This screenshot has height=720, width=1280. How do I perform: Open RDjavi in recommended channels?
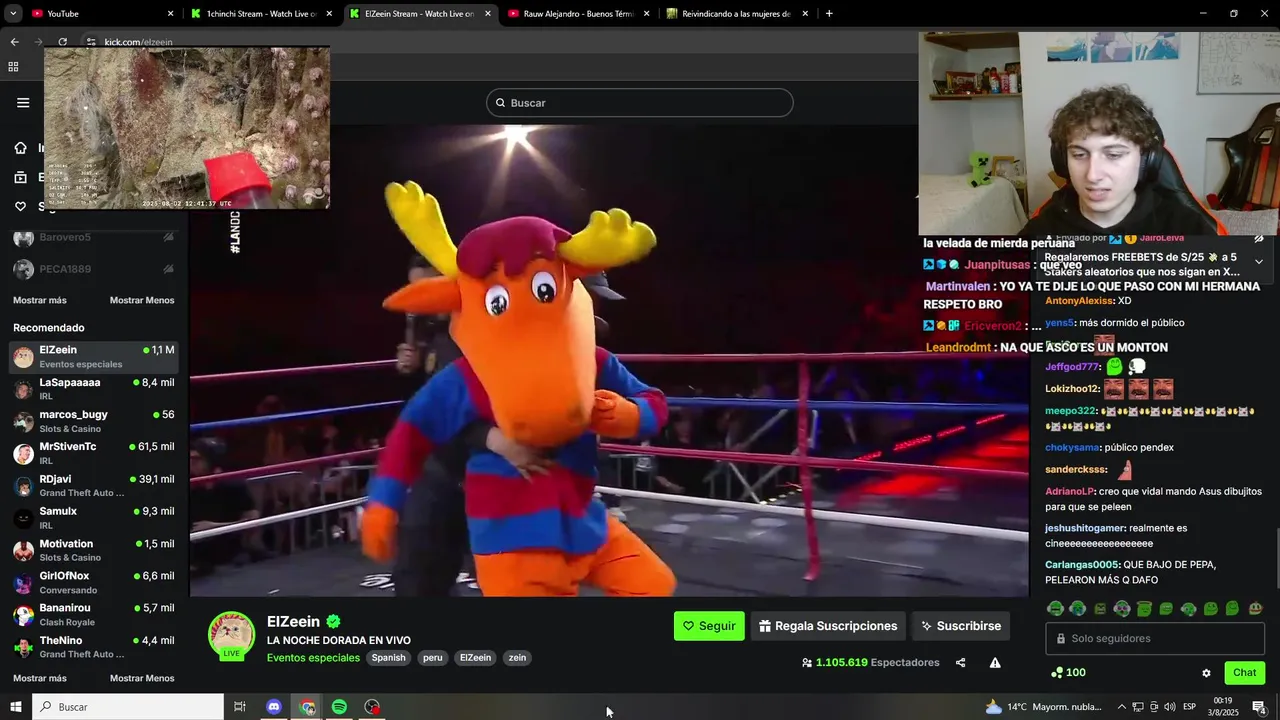point(94,485)
